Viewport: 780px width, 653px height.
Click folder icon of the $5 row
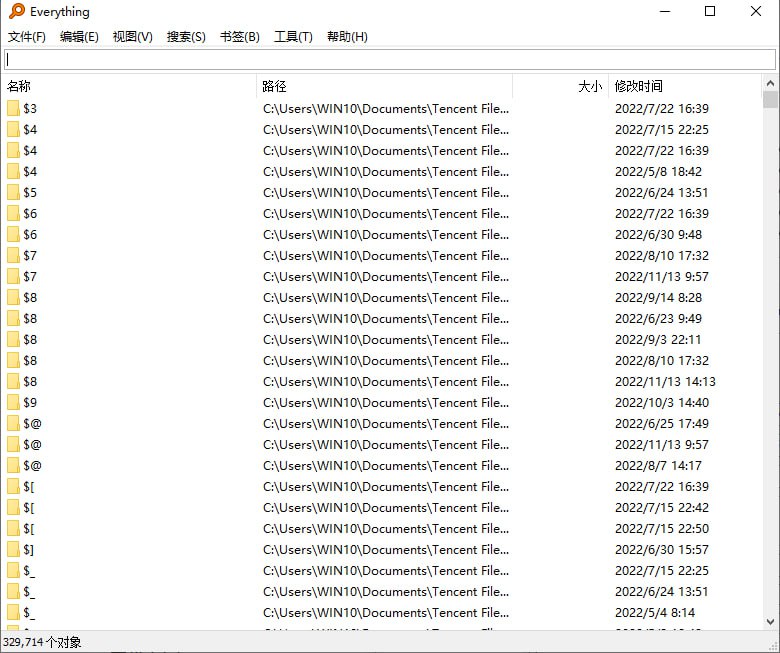tap(13, 192)
